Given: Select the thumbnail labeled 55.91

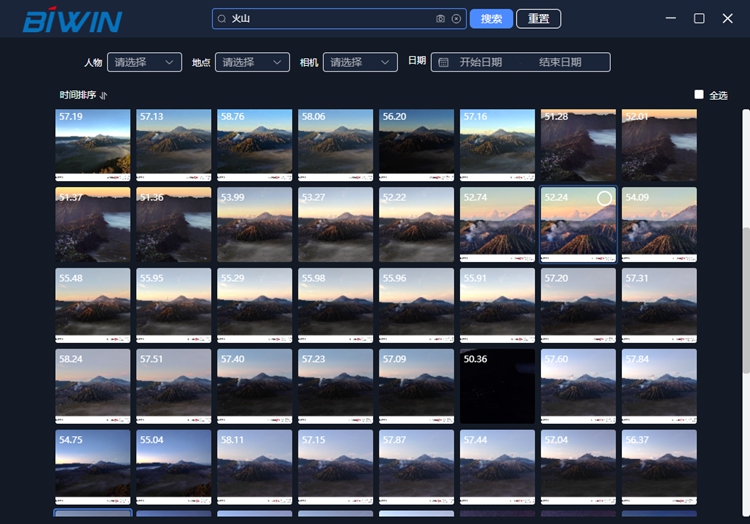Looking at the screenshot, I should tap(497, 305).
